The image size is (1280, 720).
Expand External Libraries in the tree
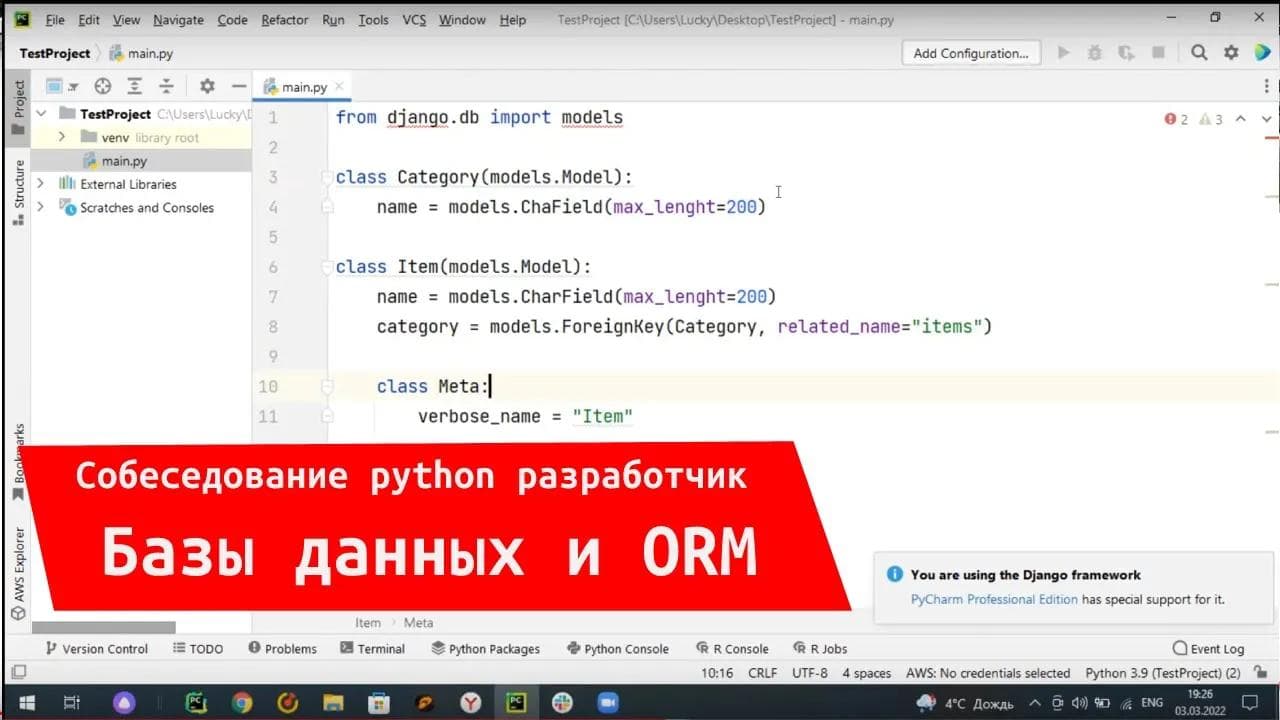(40, 184)
